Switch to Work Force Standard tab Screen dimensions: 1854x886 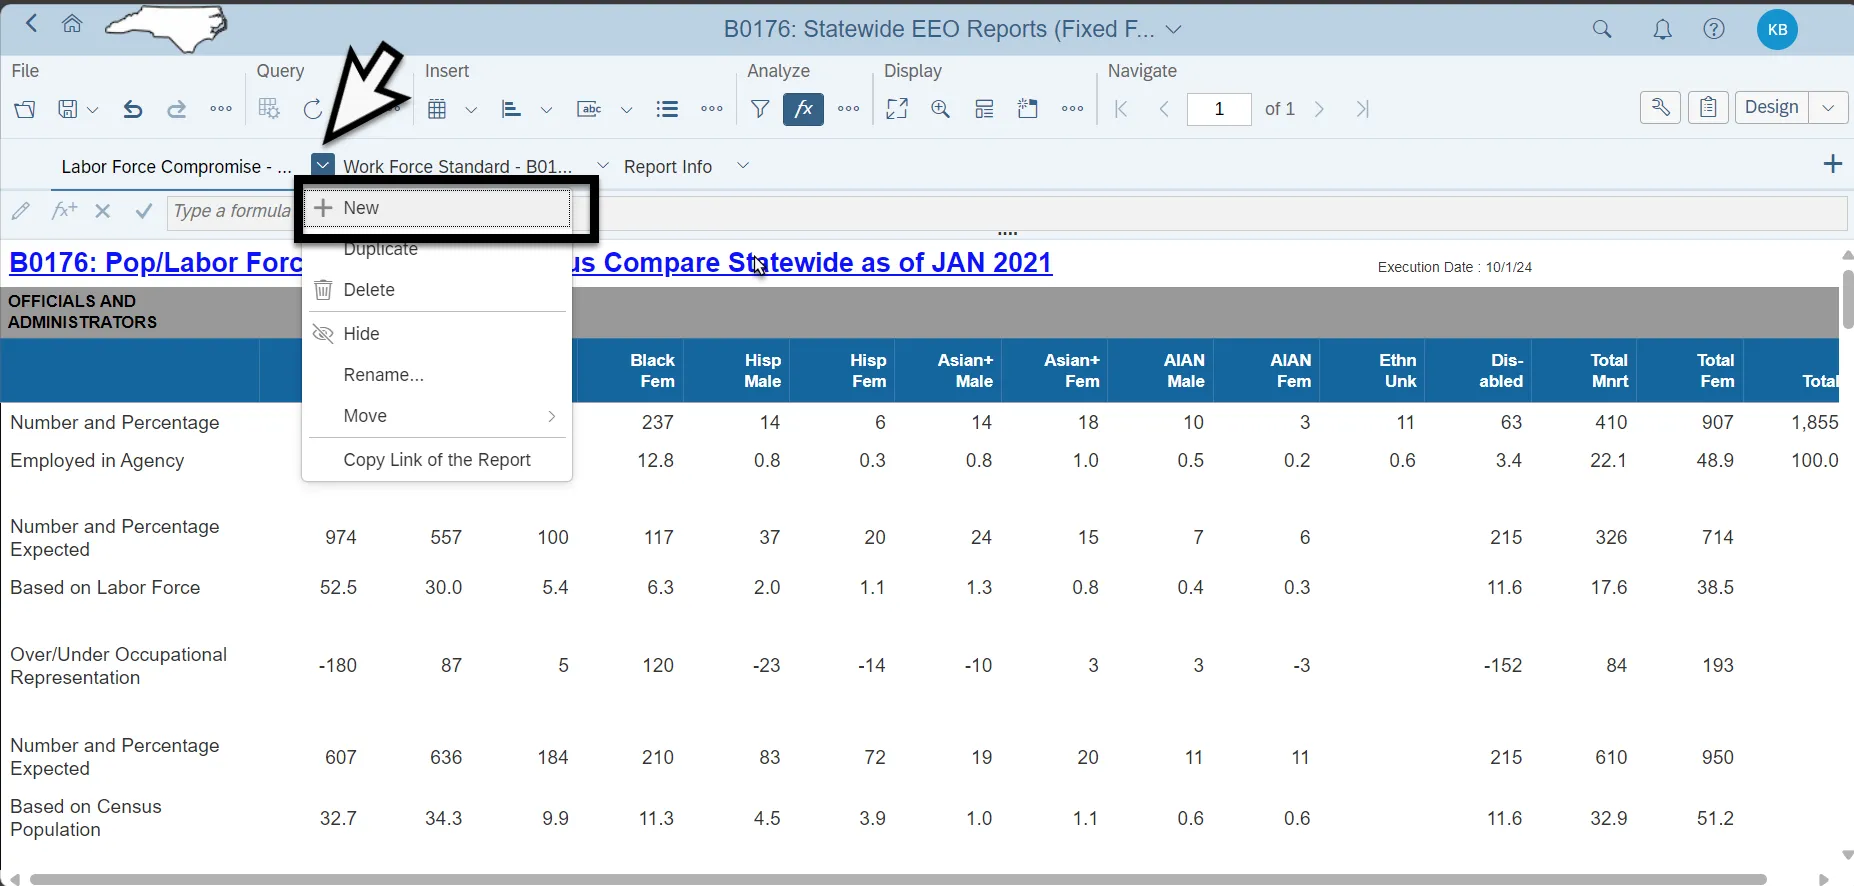tap(457, 167)
